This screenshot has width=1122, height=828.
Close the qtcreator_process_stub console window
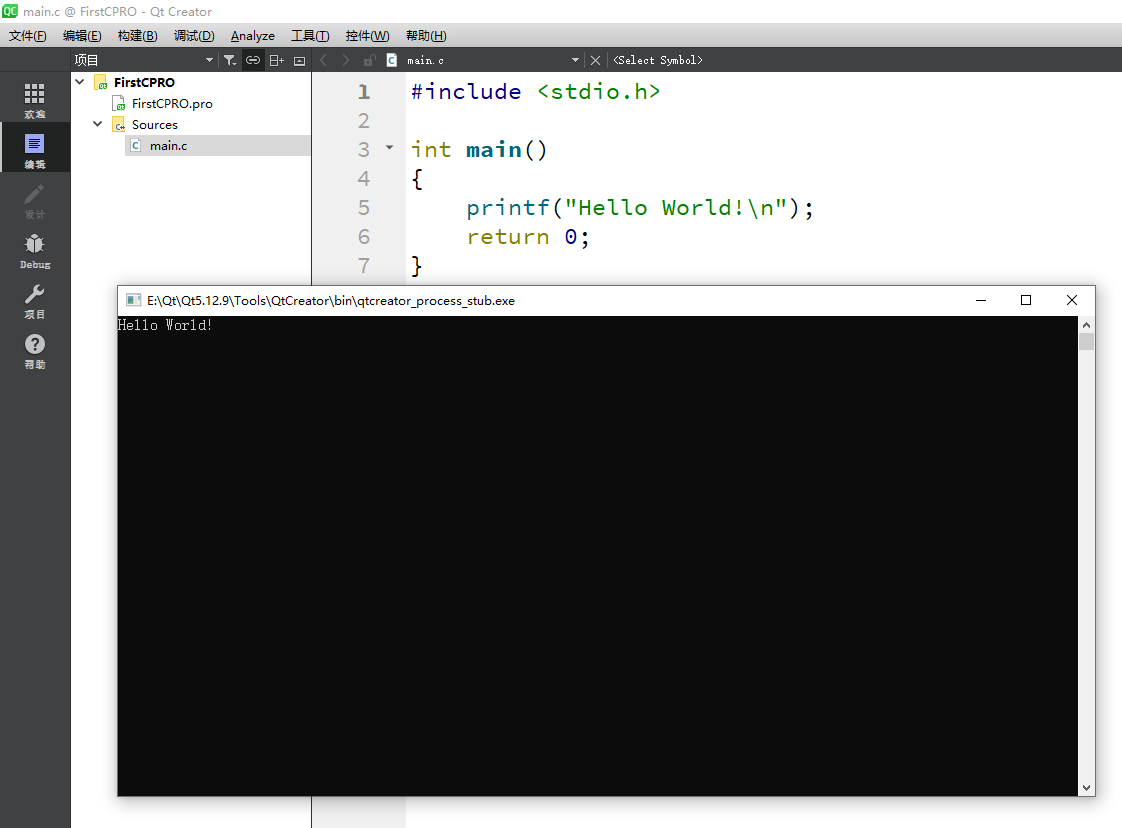(x=1071, y=301)
